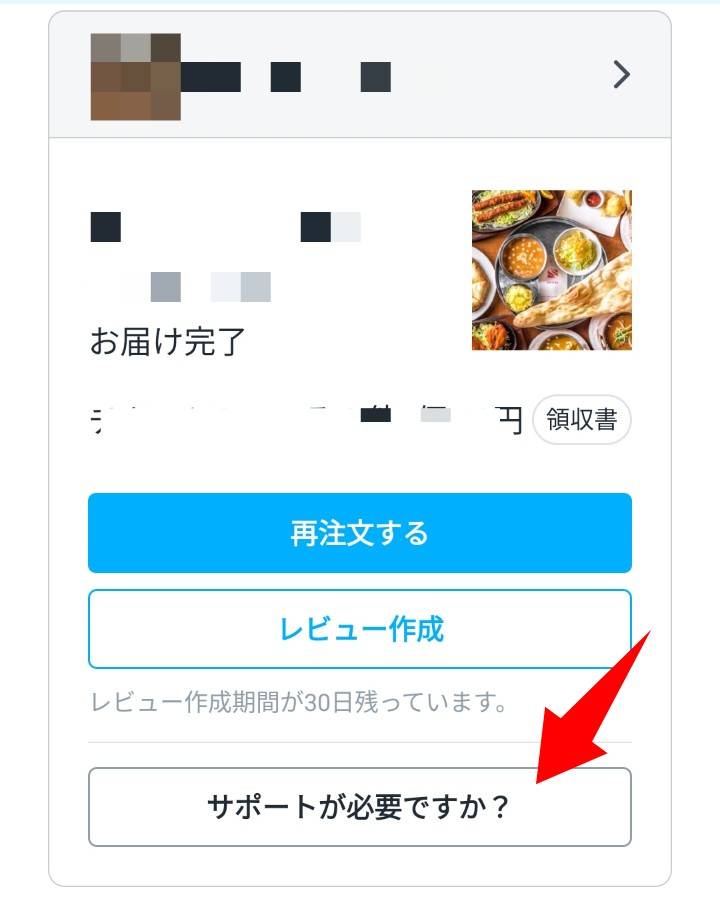The height and width of the screenshot is (911, 720).
Task: Open restaurant details via the right chevron arrow
Action: click(621, 75)
